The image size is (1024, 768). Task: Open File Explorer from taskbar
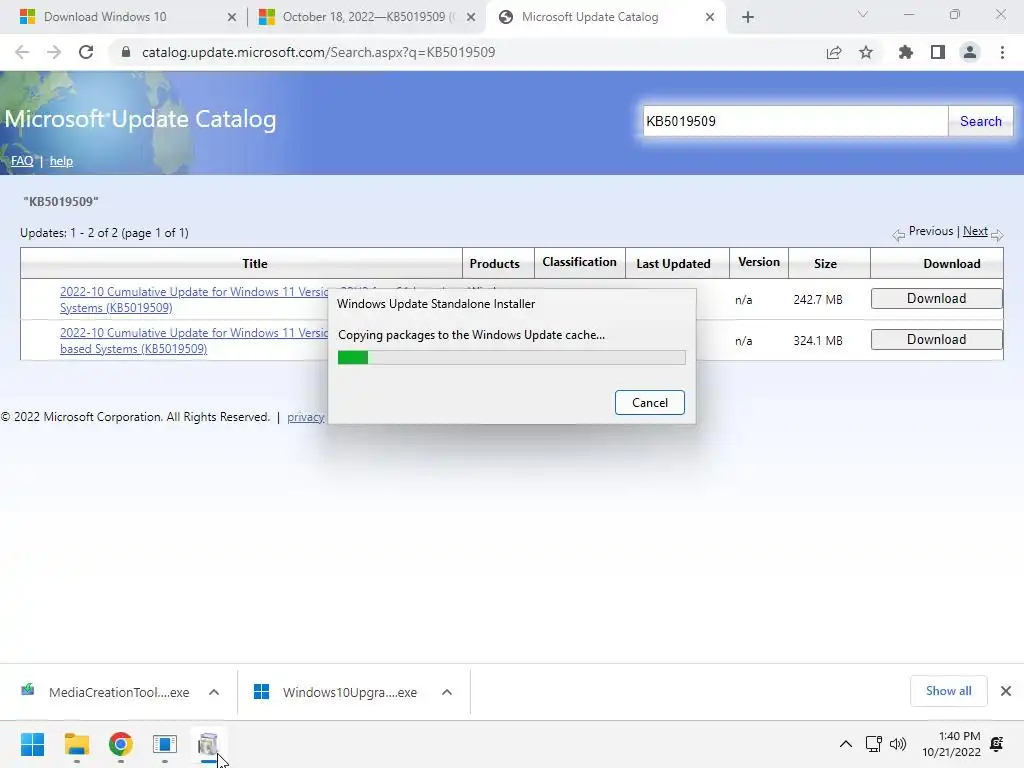76,744
